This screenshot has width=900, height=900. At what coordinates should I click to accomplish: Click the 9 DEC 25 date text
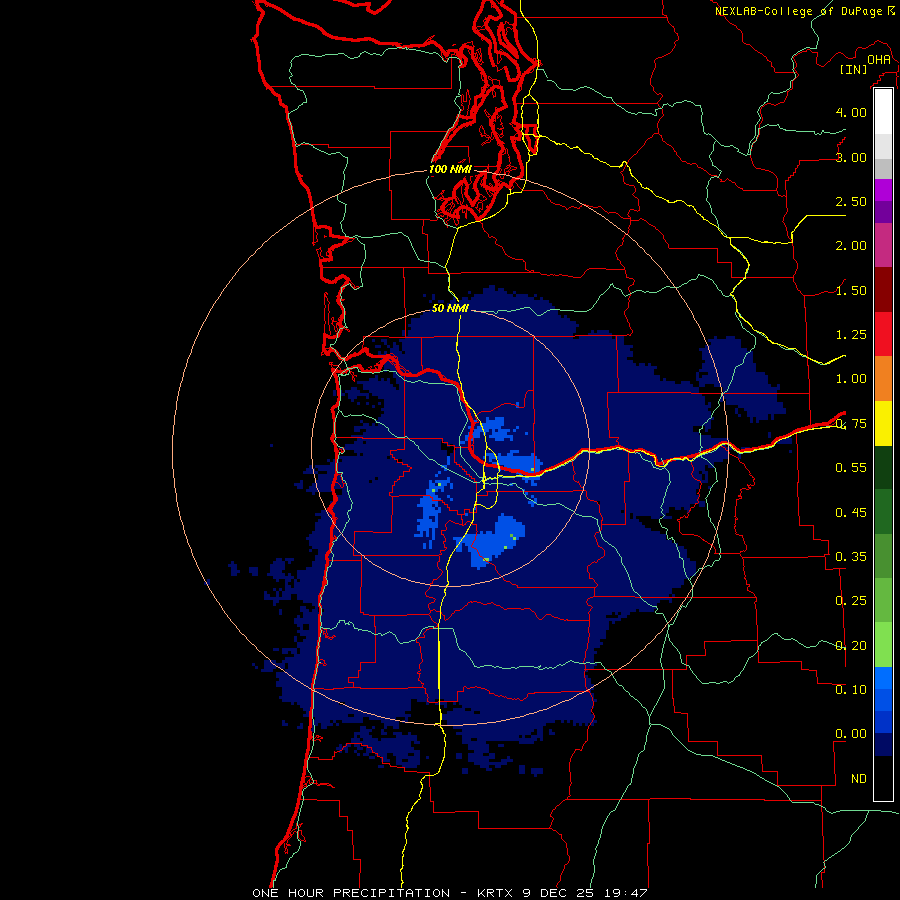tap(558, 893)
